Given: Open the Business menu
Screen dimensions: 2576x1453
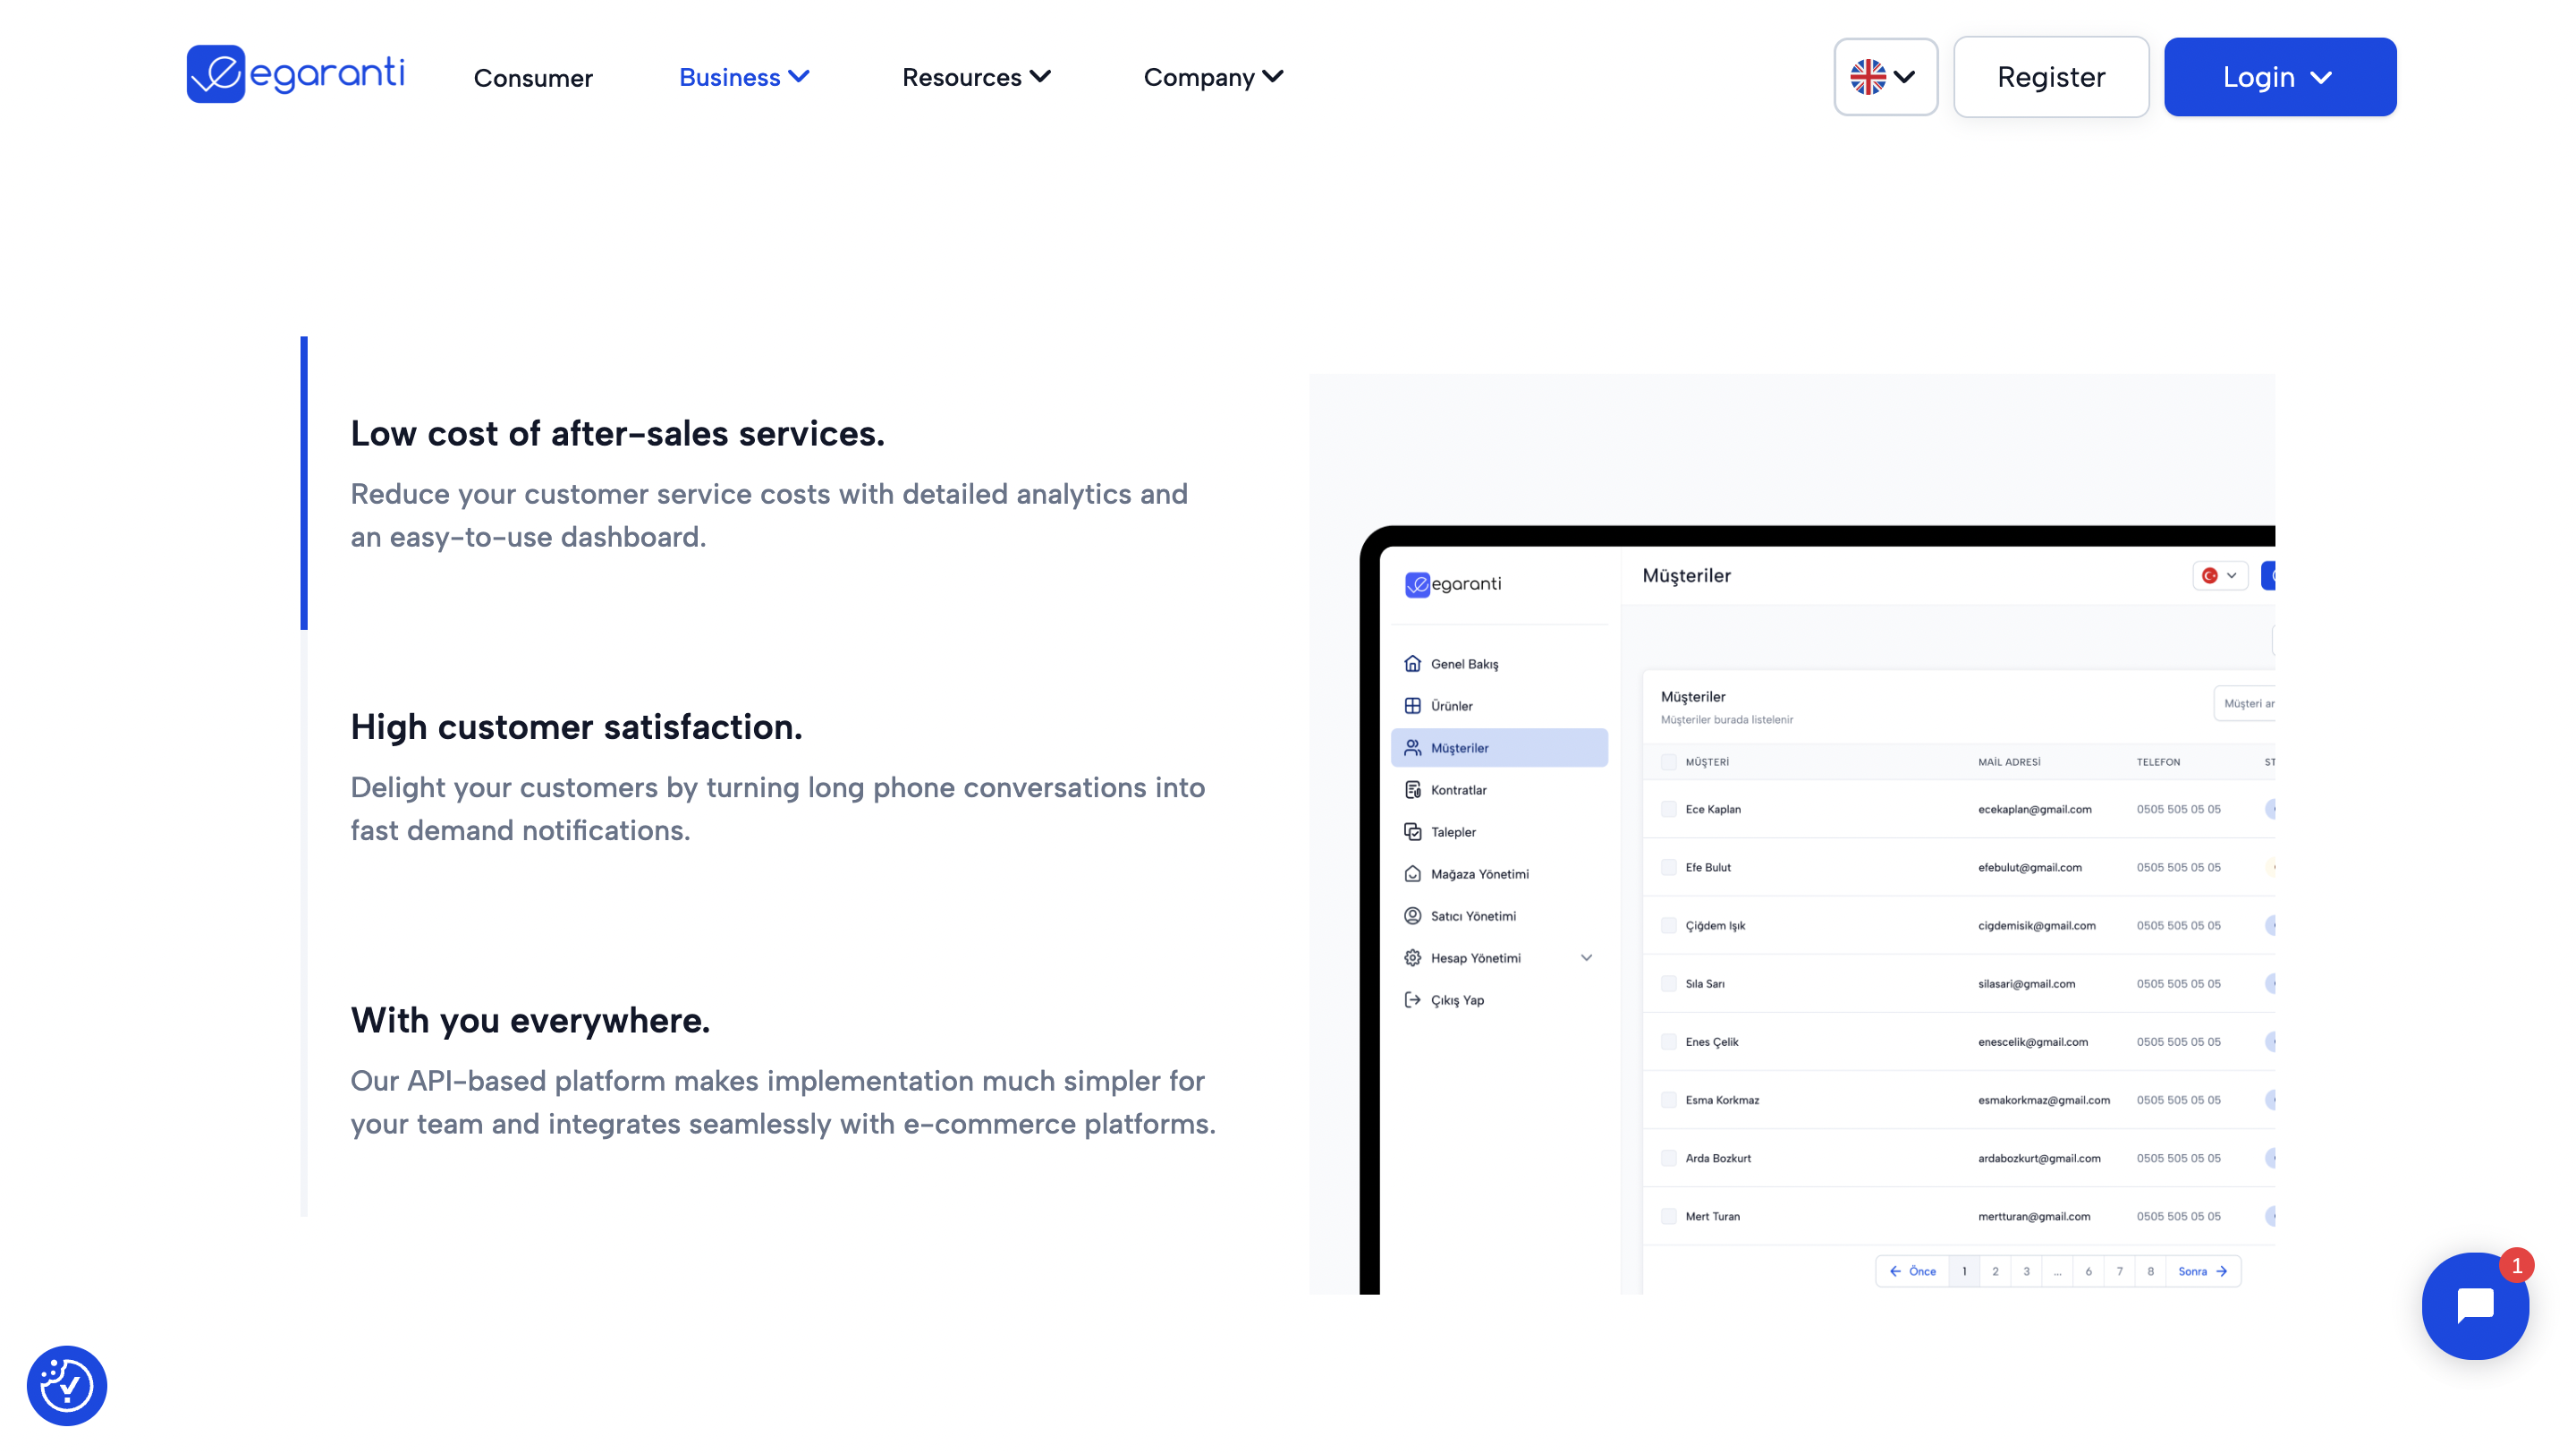Looking at the screenshot, I should [743, 77].
